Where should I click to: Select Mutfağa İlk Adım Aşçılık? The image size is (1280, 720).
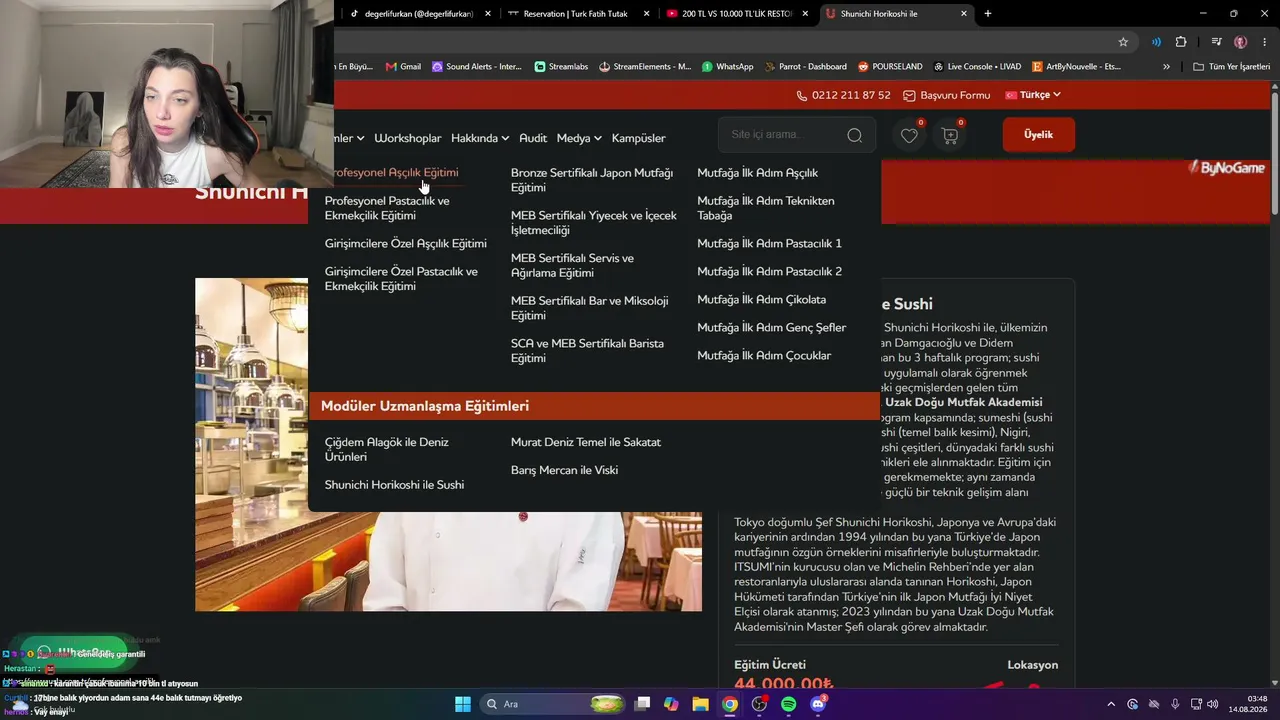(757, 173)
